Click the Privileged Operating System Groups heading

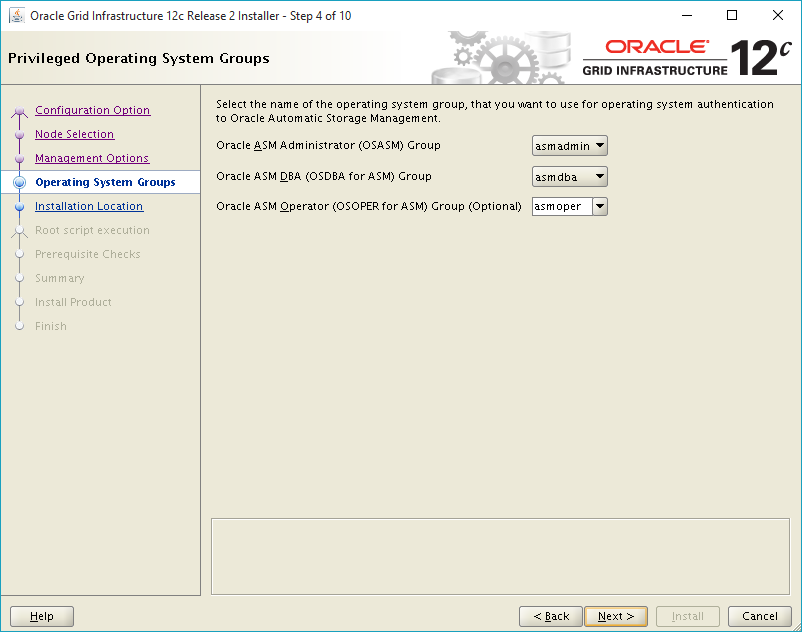coord(139,58)
